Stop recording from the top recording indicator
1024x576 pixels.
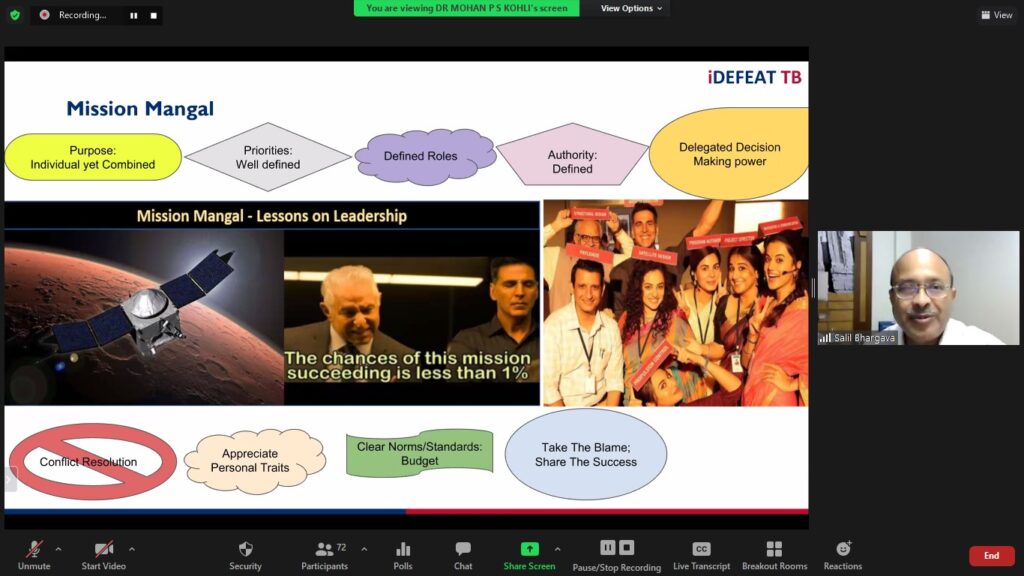point(153,15)
